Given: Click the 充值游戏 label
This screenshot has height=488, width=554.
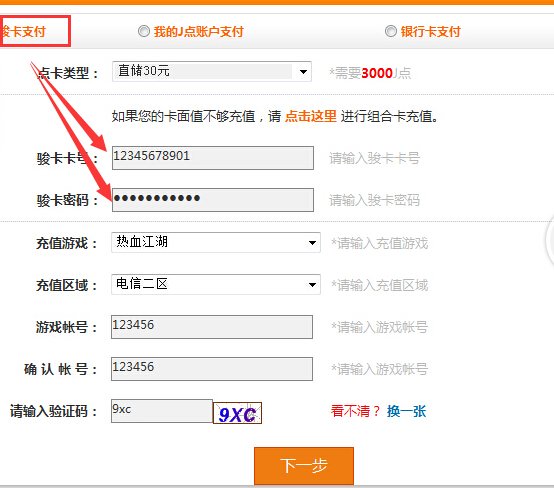Looking at the screenshot, I should (66, 243).
